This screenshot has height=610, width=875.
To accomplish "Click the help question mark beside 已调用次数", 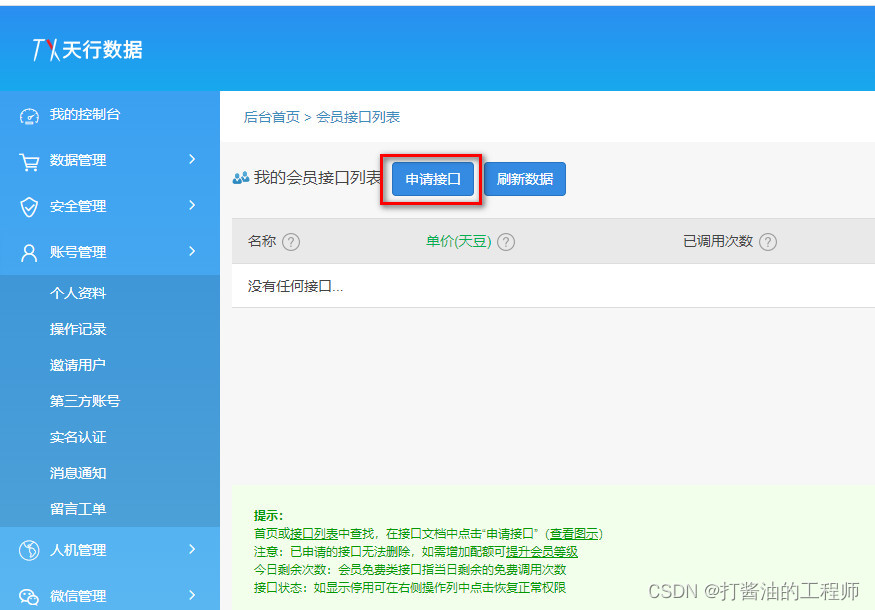I will (768, 242).
